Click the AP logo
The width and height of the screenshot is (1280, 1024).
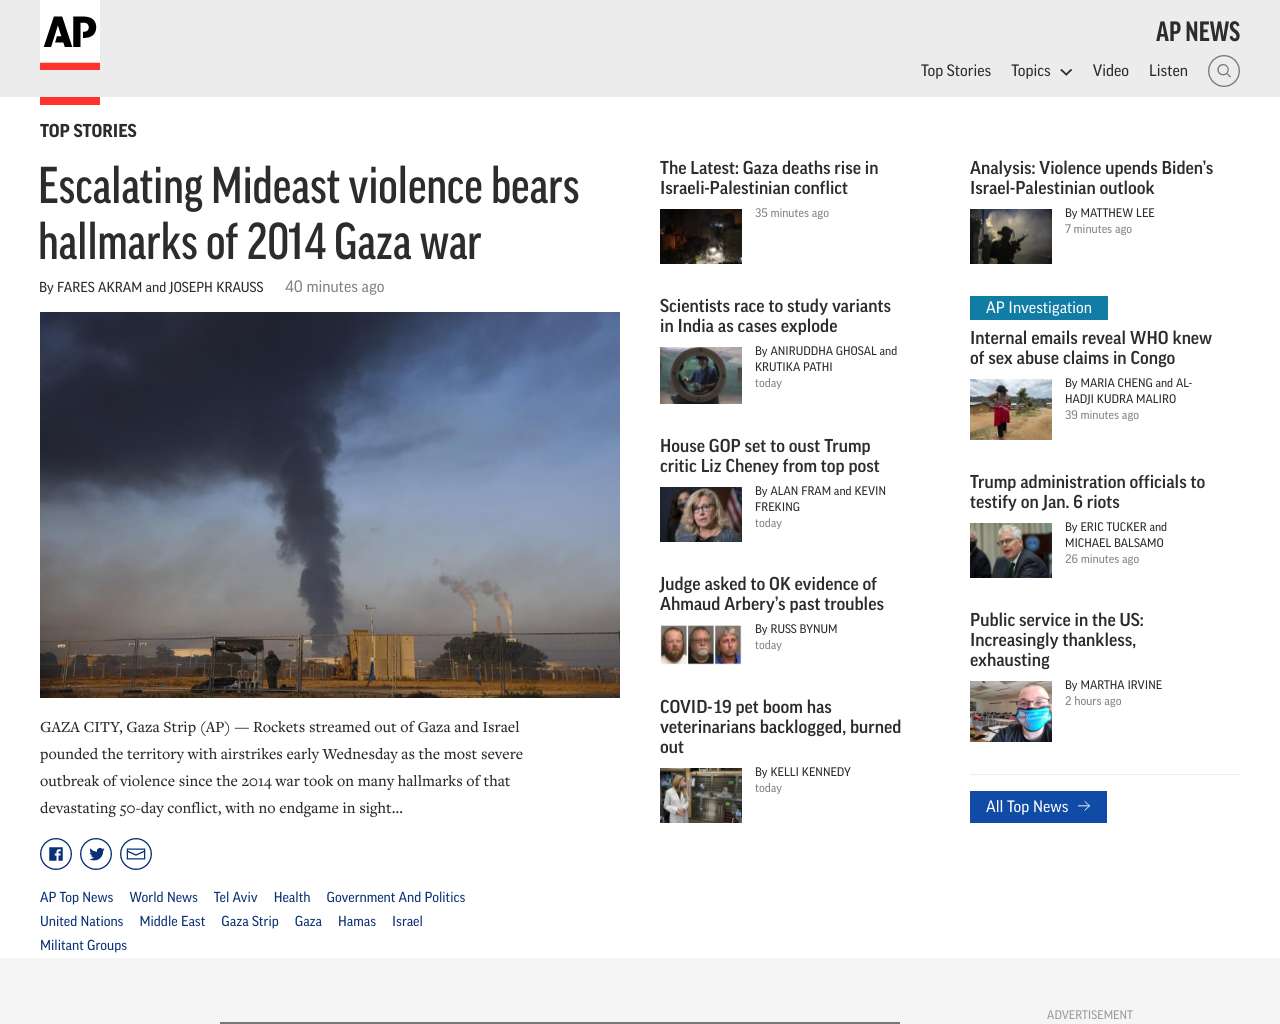(70, 35)
